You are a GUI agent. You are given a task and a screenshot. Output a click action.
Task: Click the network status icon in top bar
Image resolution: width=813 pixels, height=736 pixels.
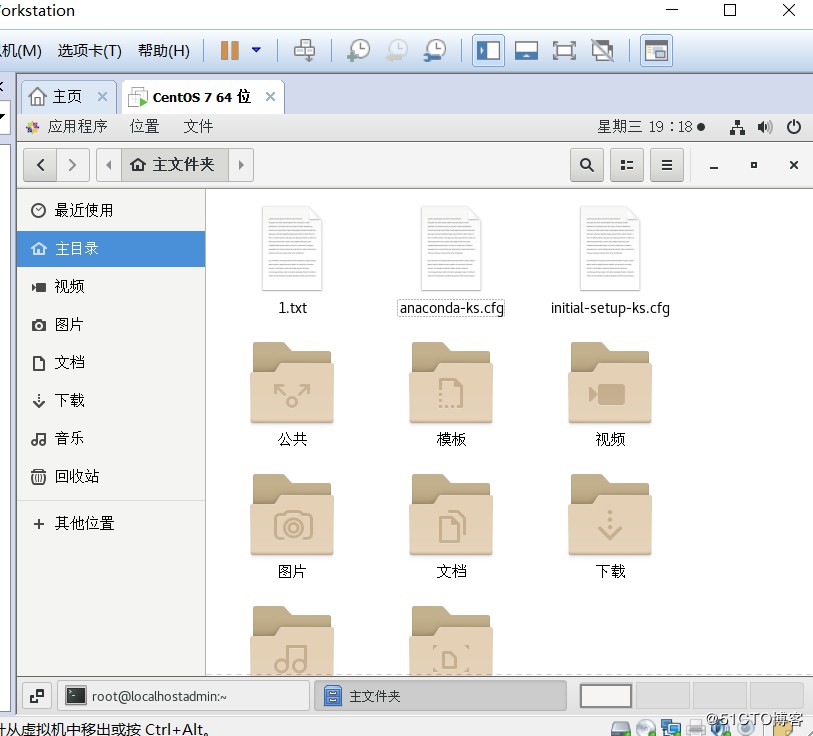[x=737, y=127]
